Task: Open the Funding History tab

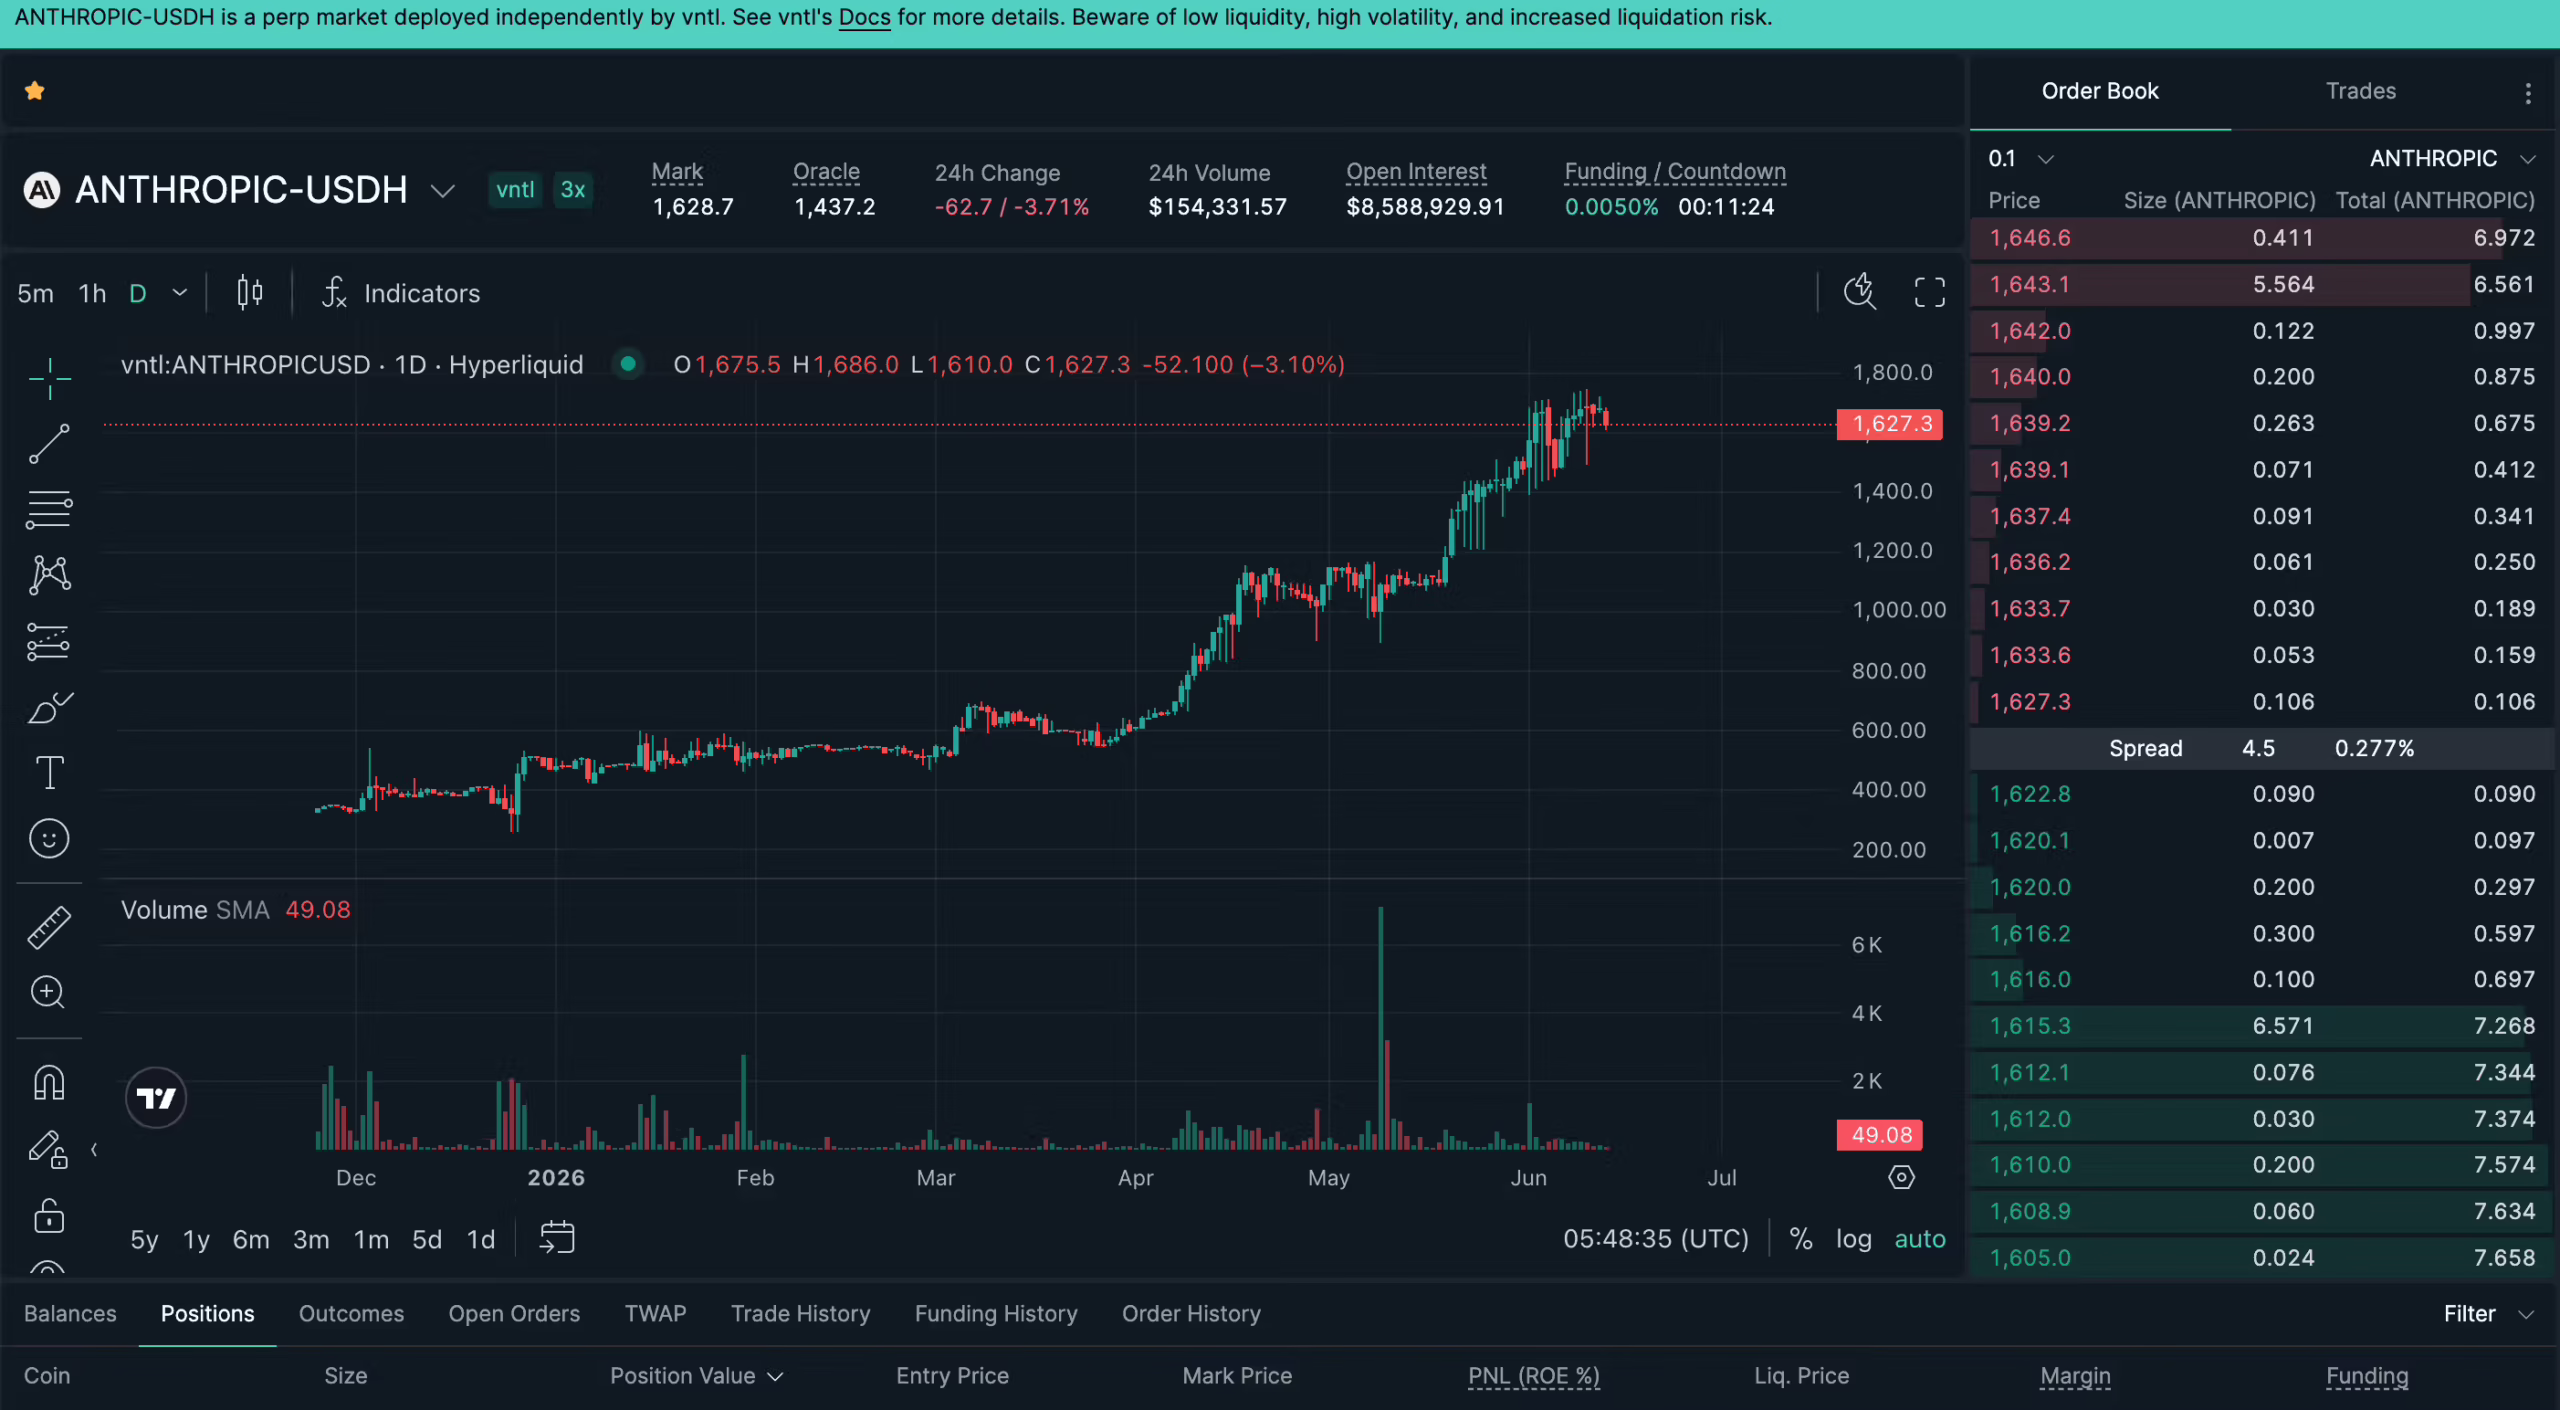Action: (996, 1313)
